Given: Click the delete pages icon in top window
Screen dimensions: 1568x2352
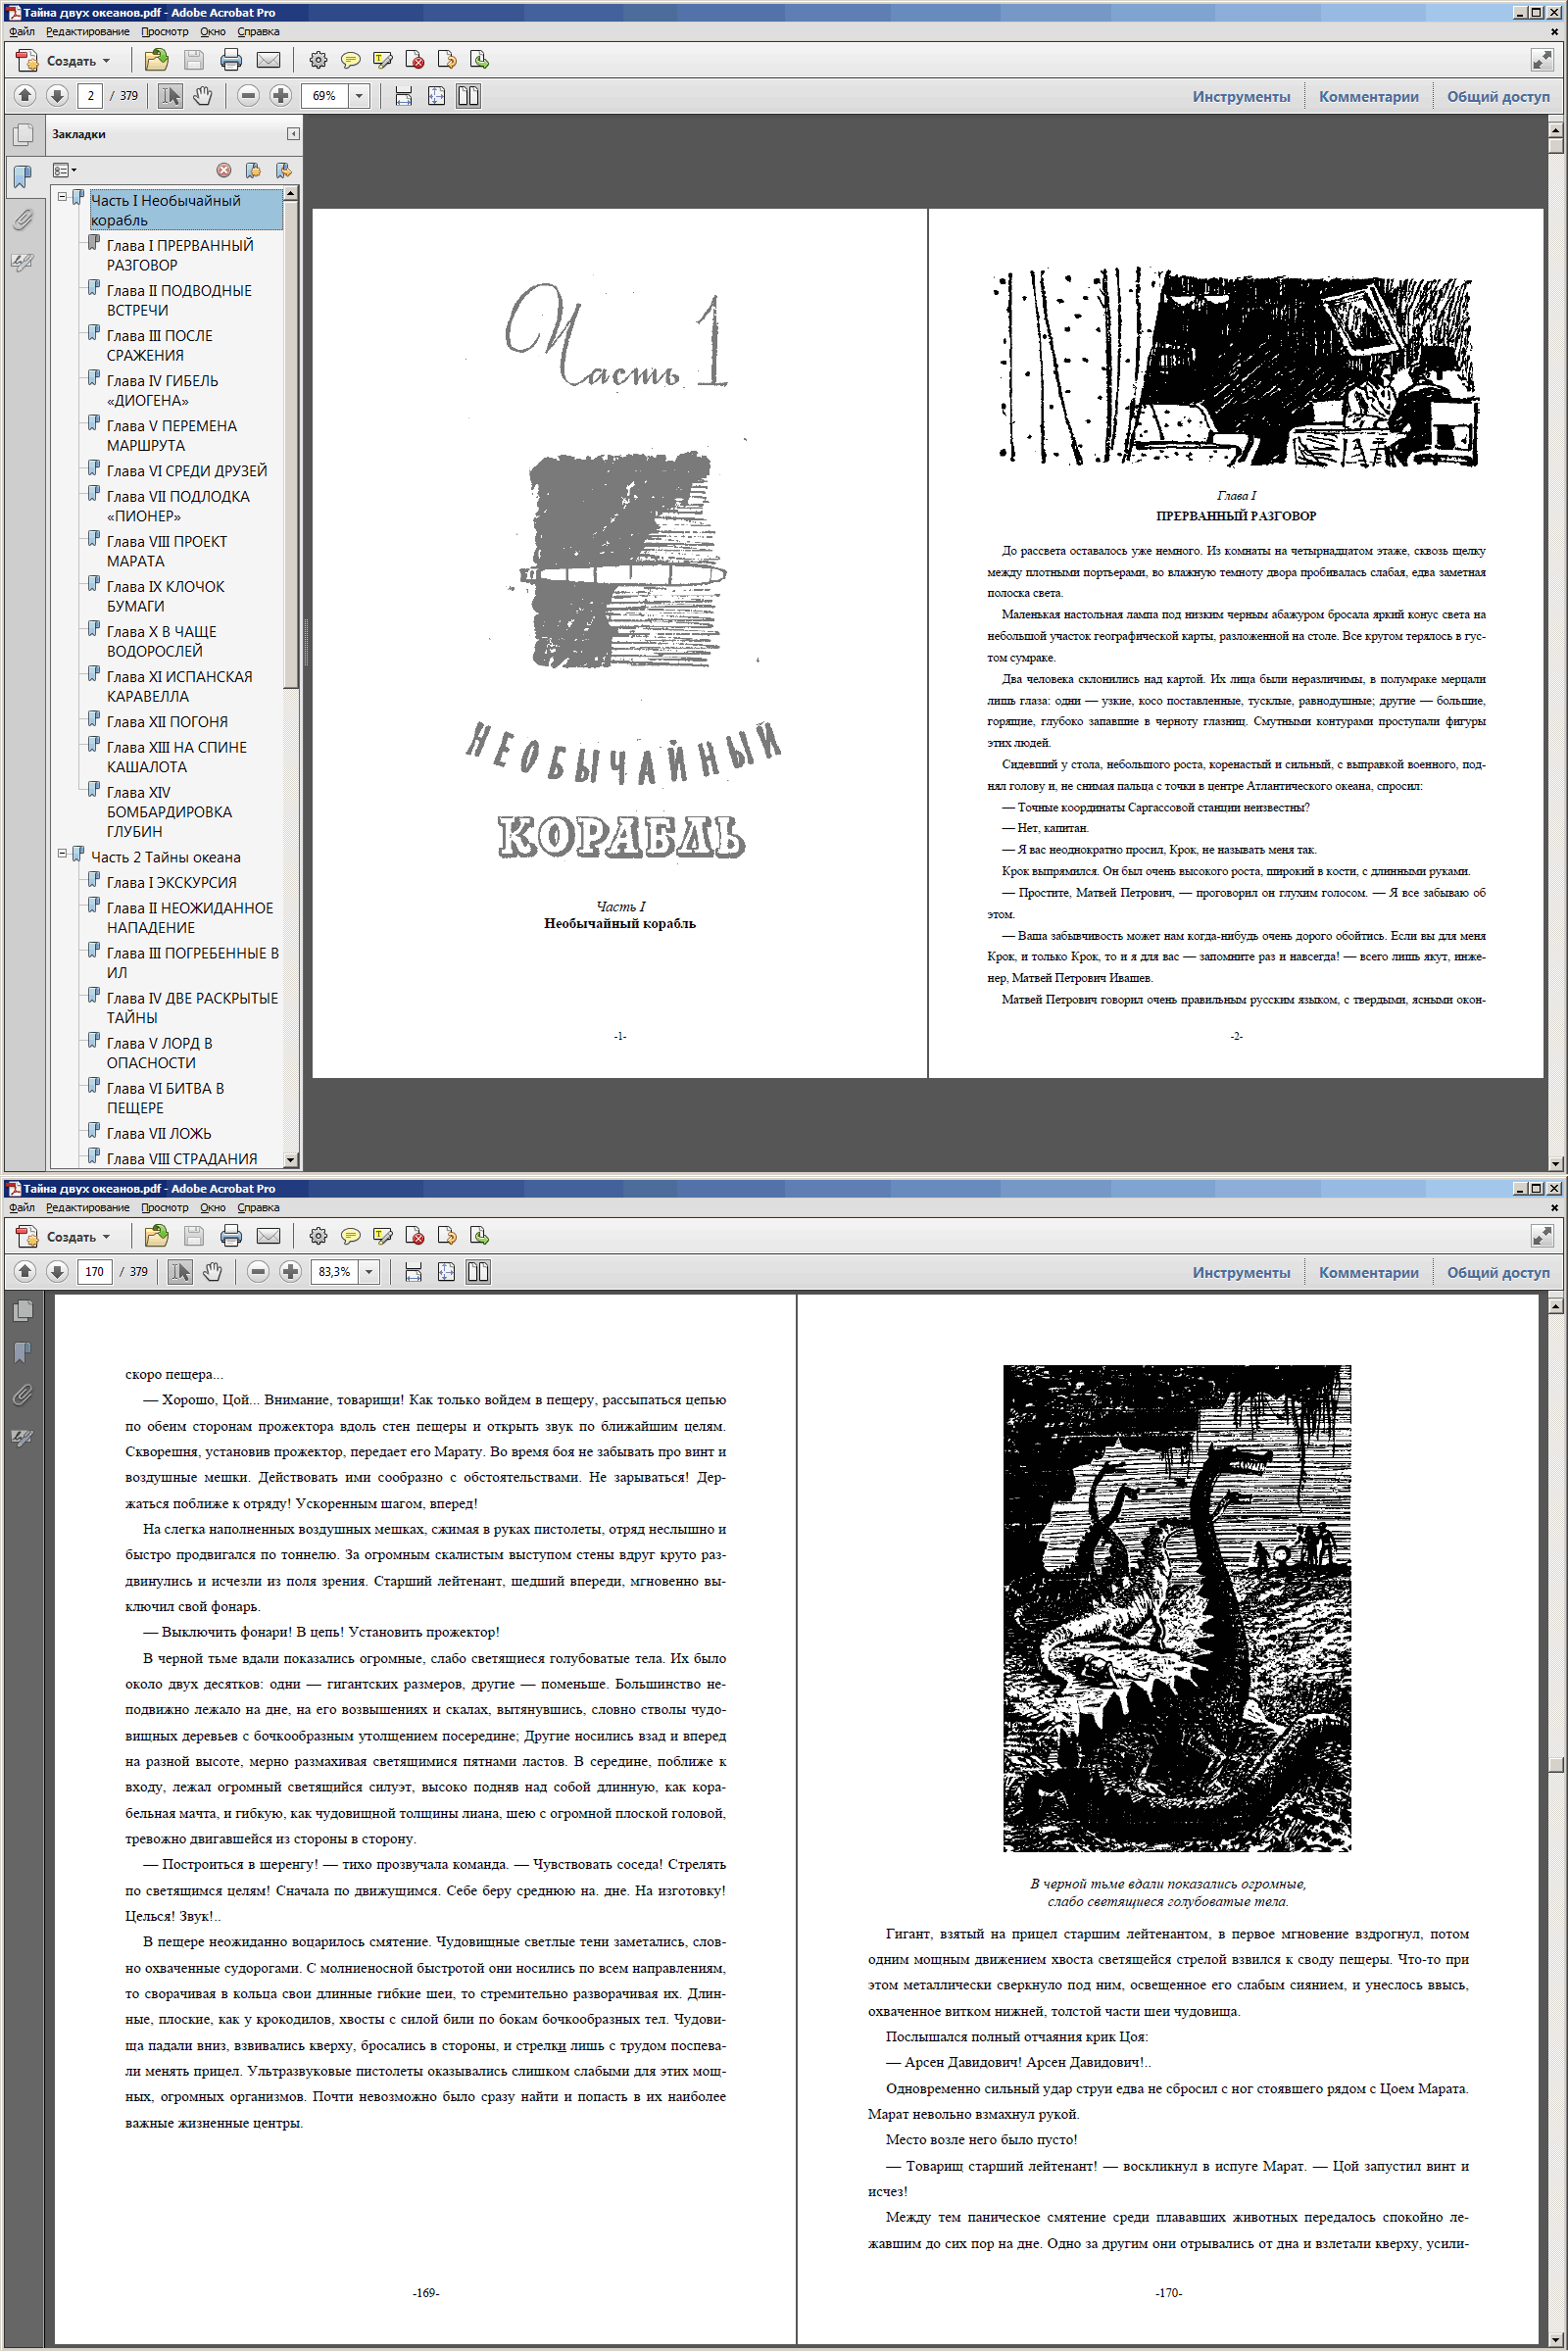Looking at the screenshot, I should coord(414,60).
